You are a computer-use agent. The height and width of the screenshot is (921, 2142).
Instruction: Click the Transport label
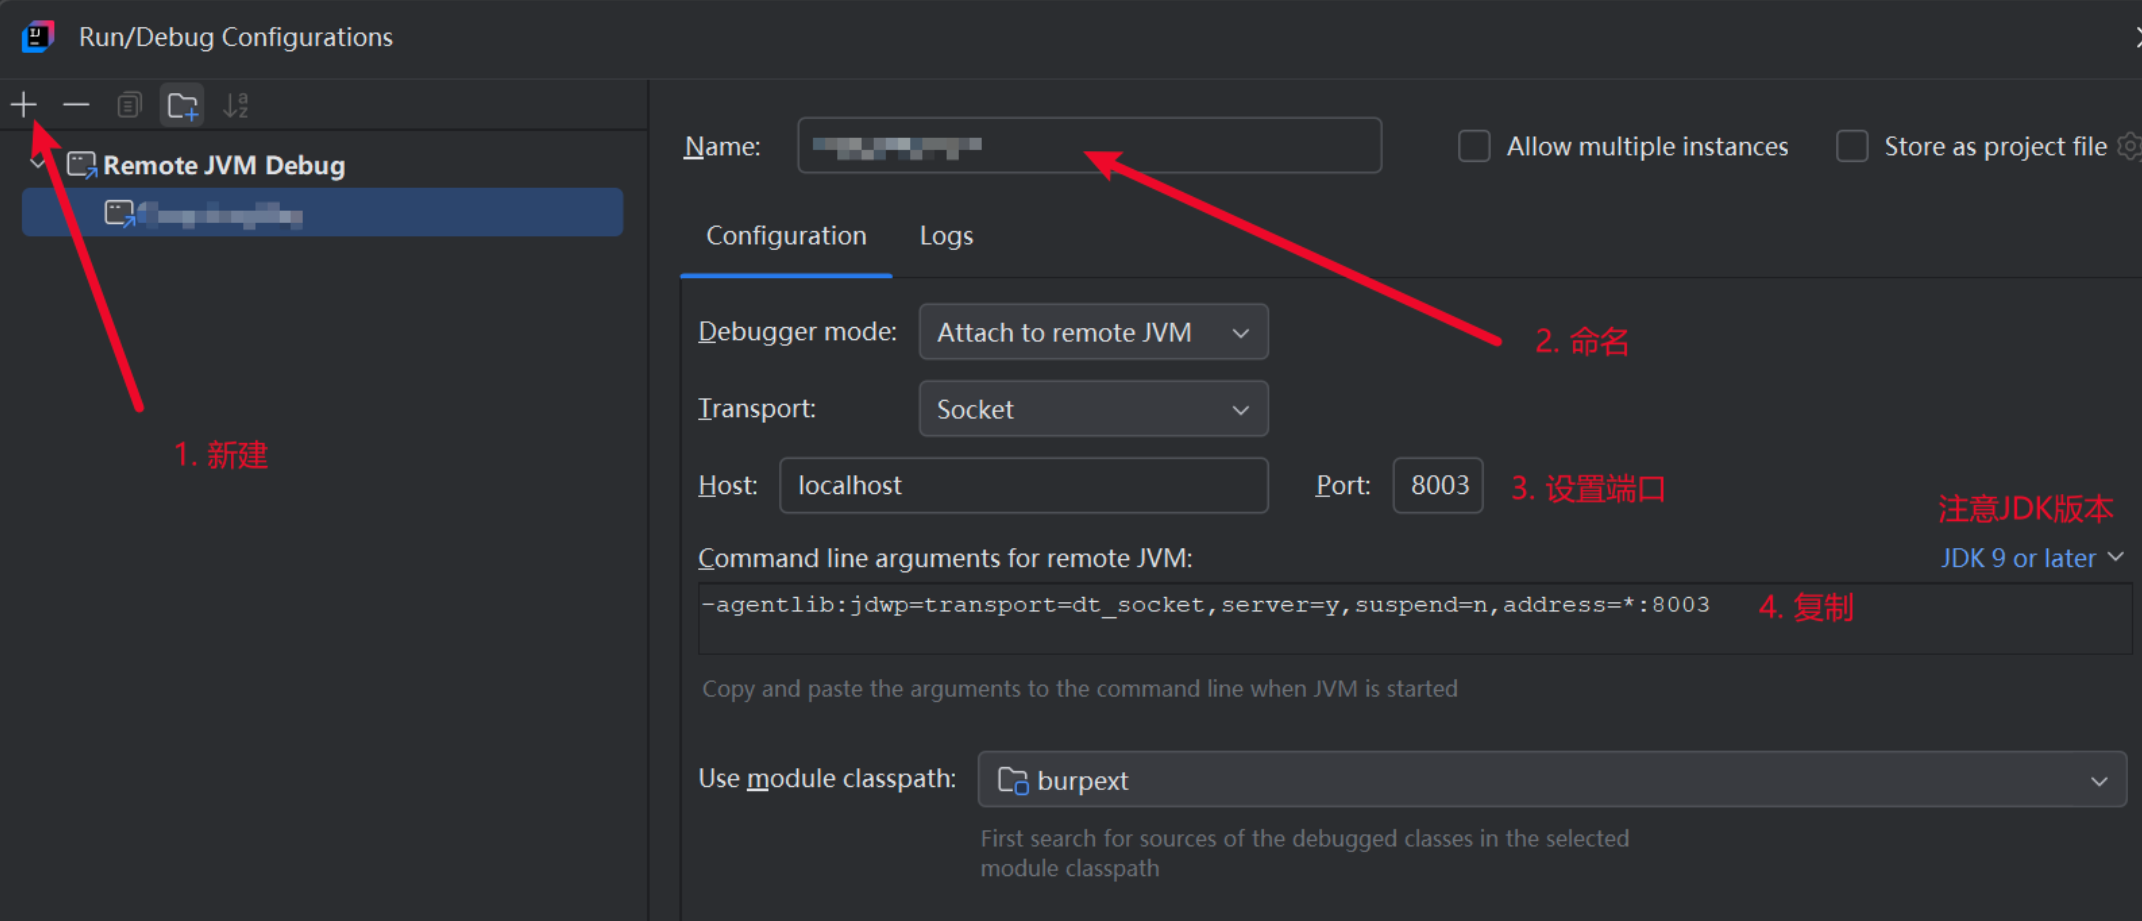pos(757,409)
